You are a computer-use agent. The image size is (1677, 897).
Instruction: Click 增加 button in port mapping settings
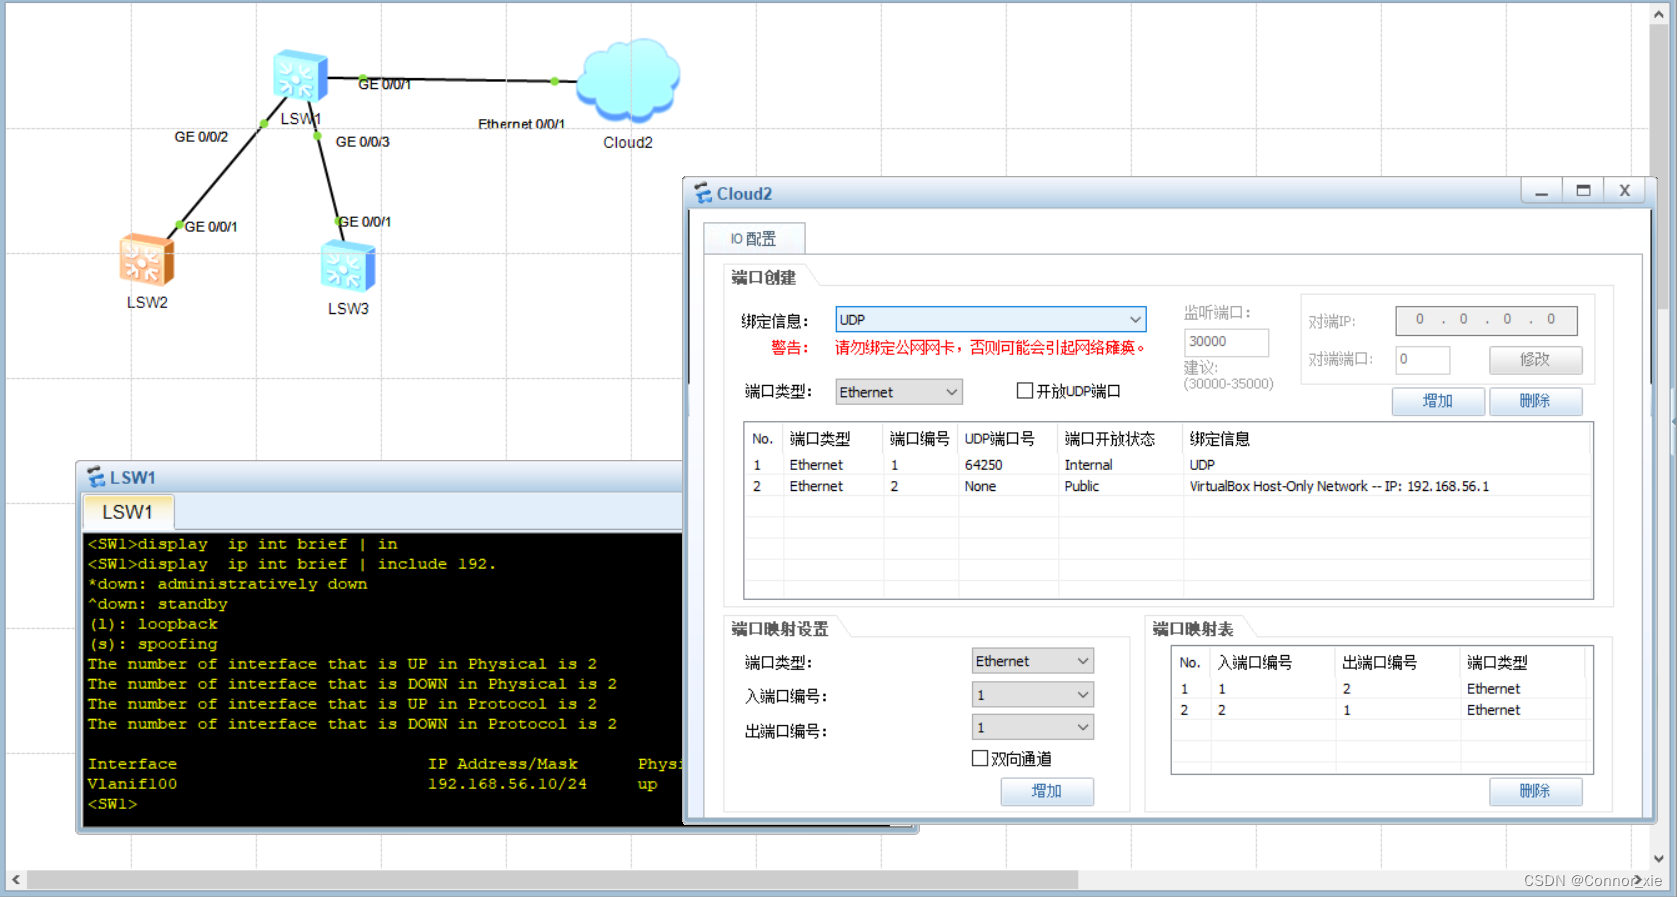tap(1047, 791)
